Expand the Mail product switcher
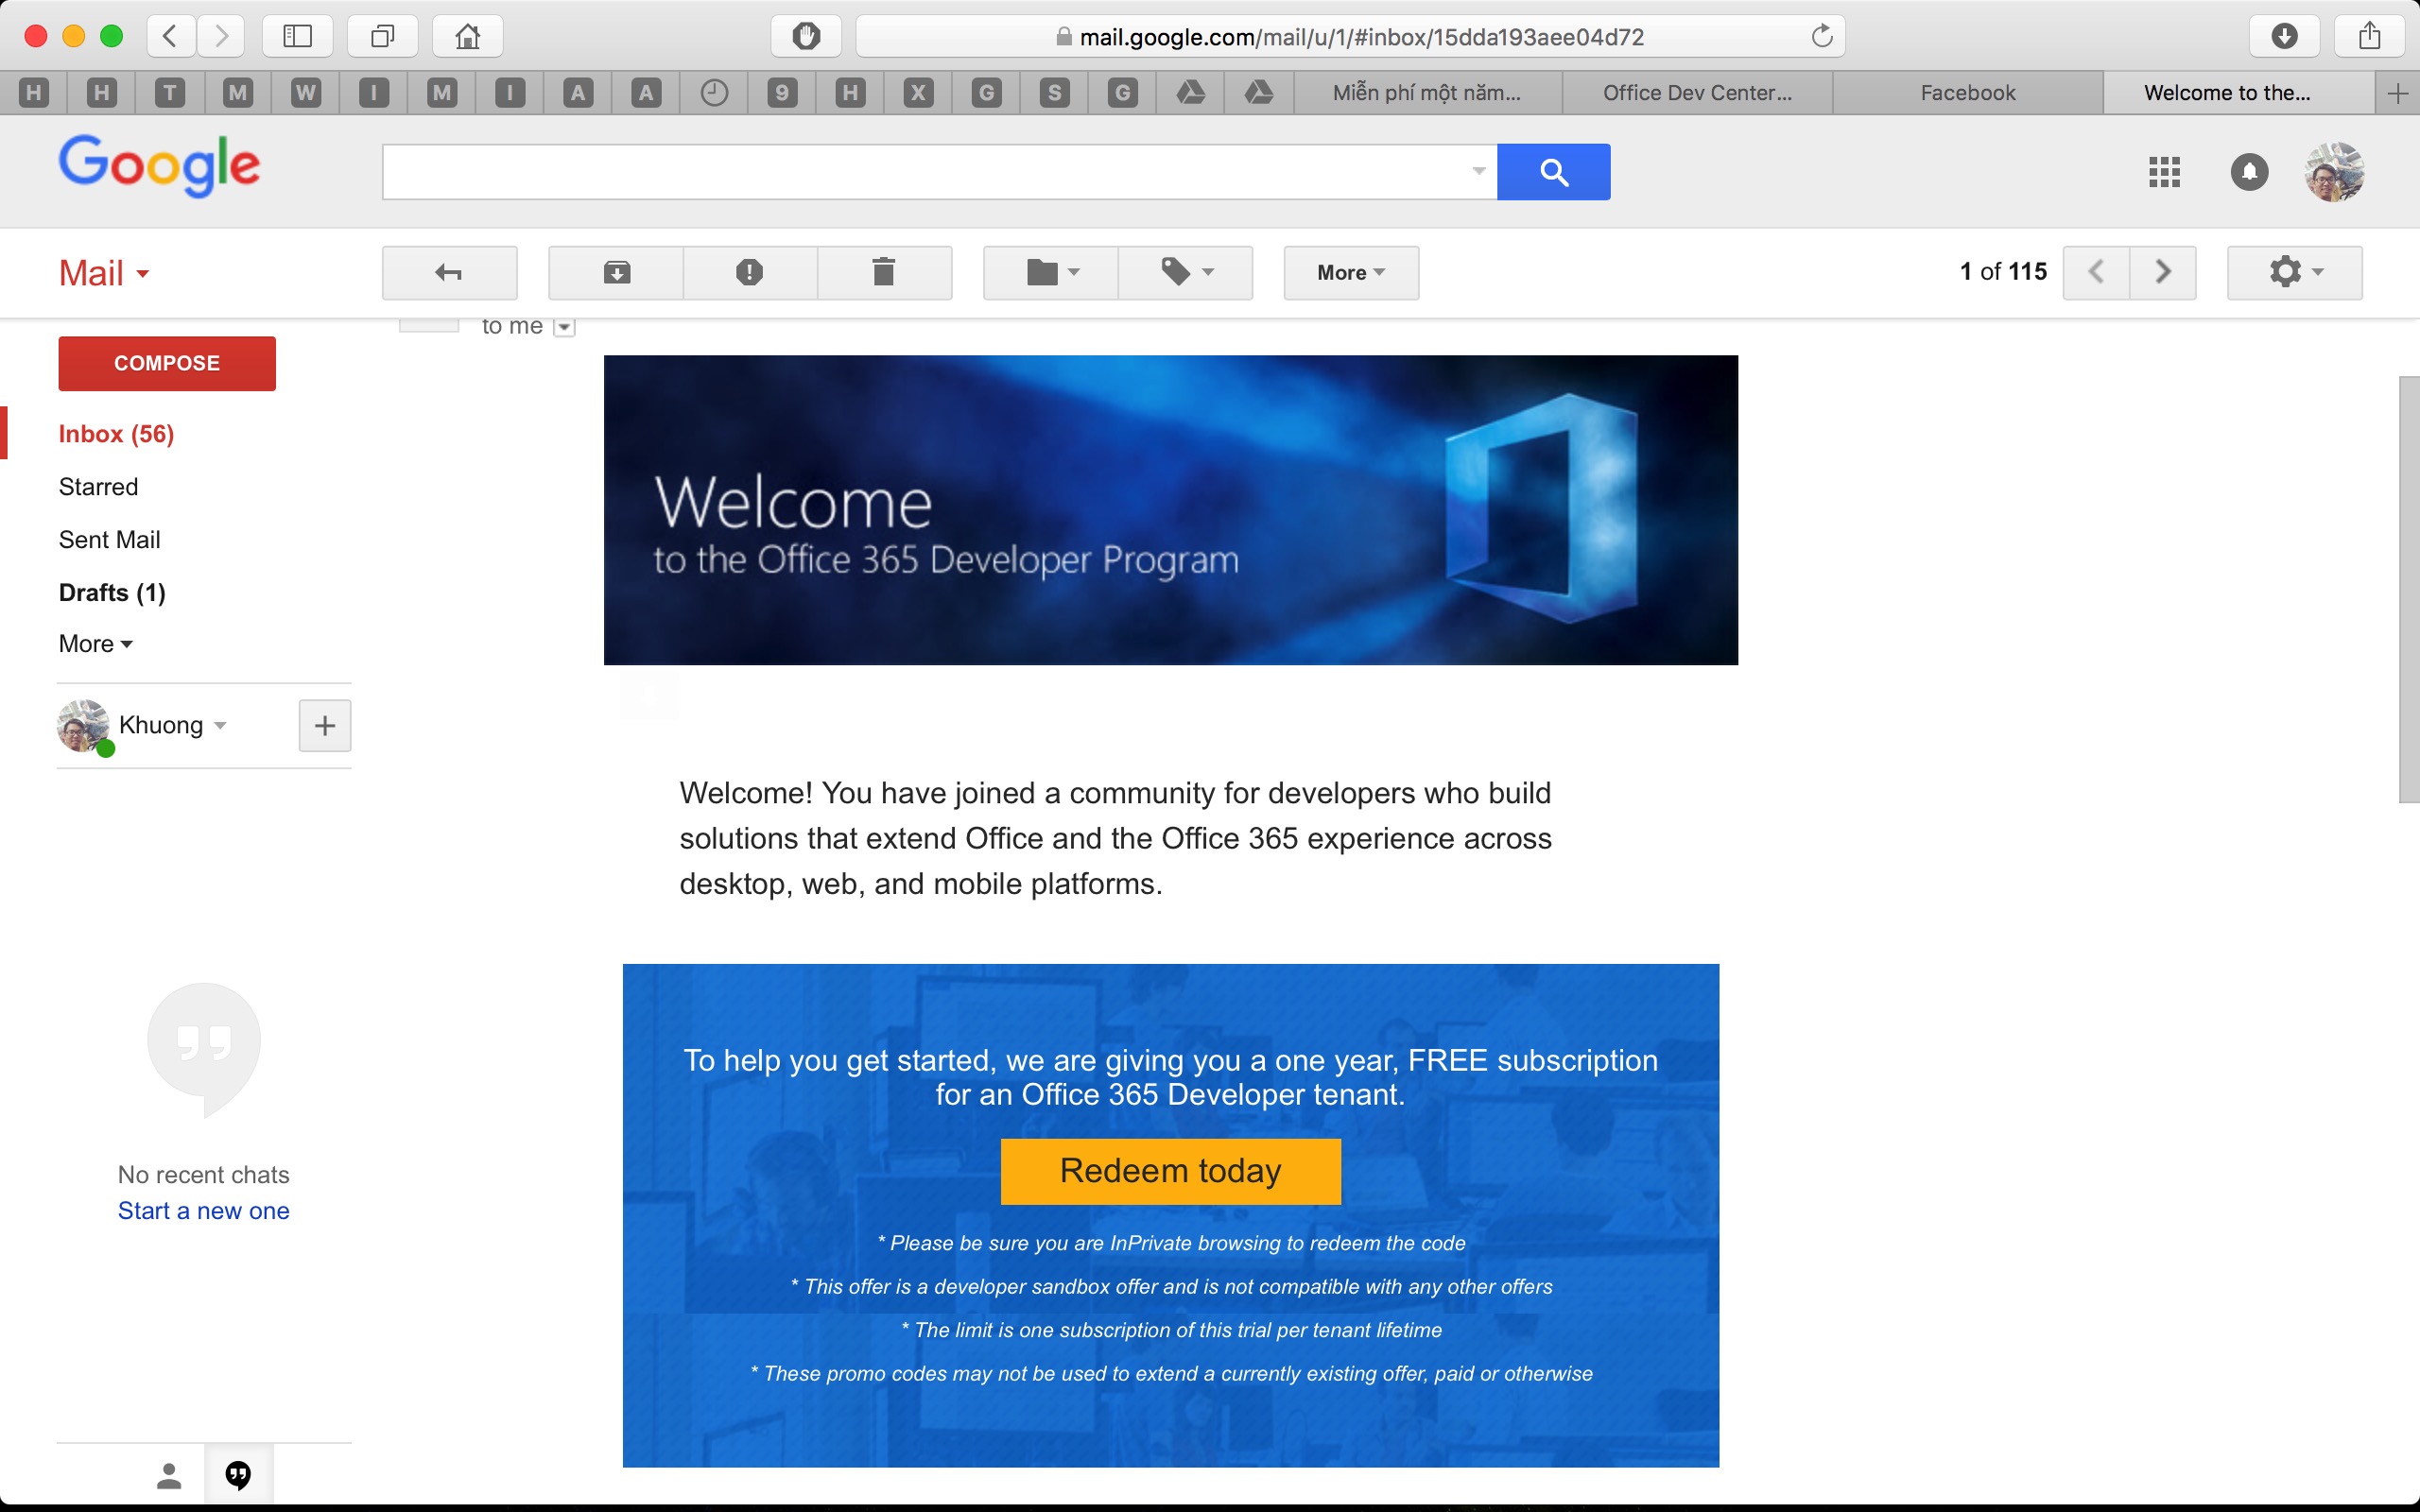2420x1512 pixels. click(104, 273)
